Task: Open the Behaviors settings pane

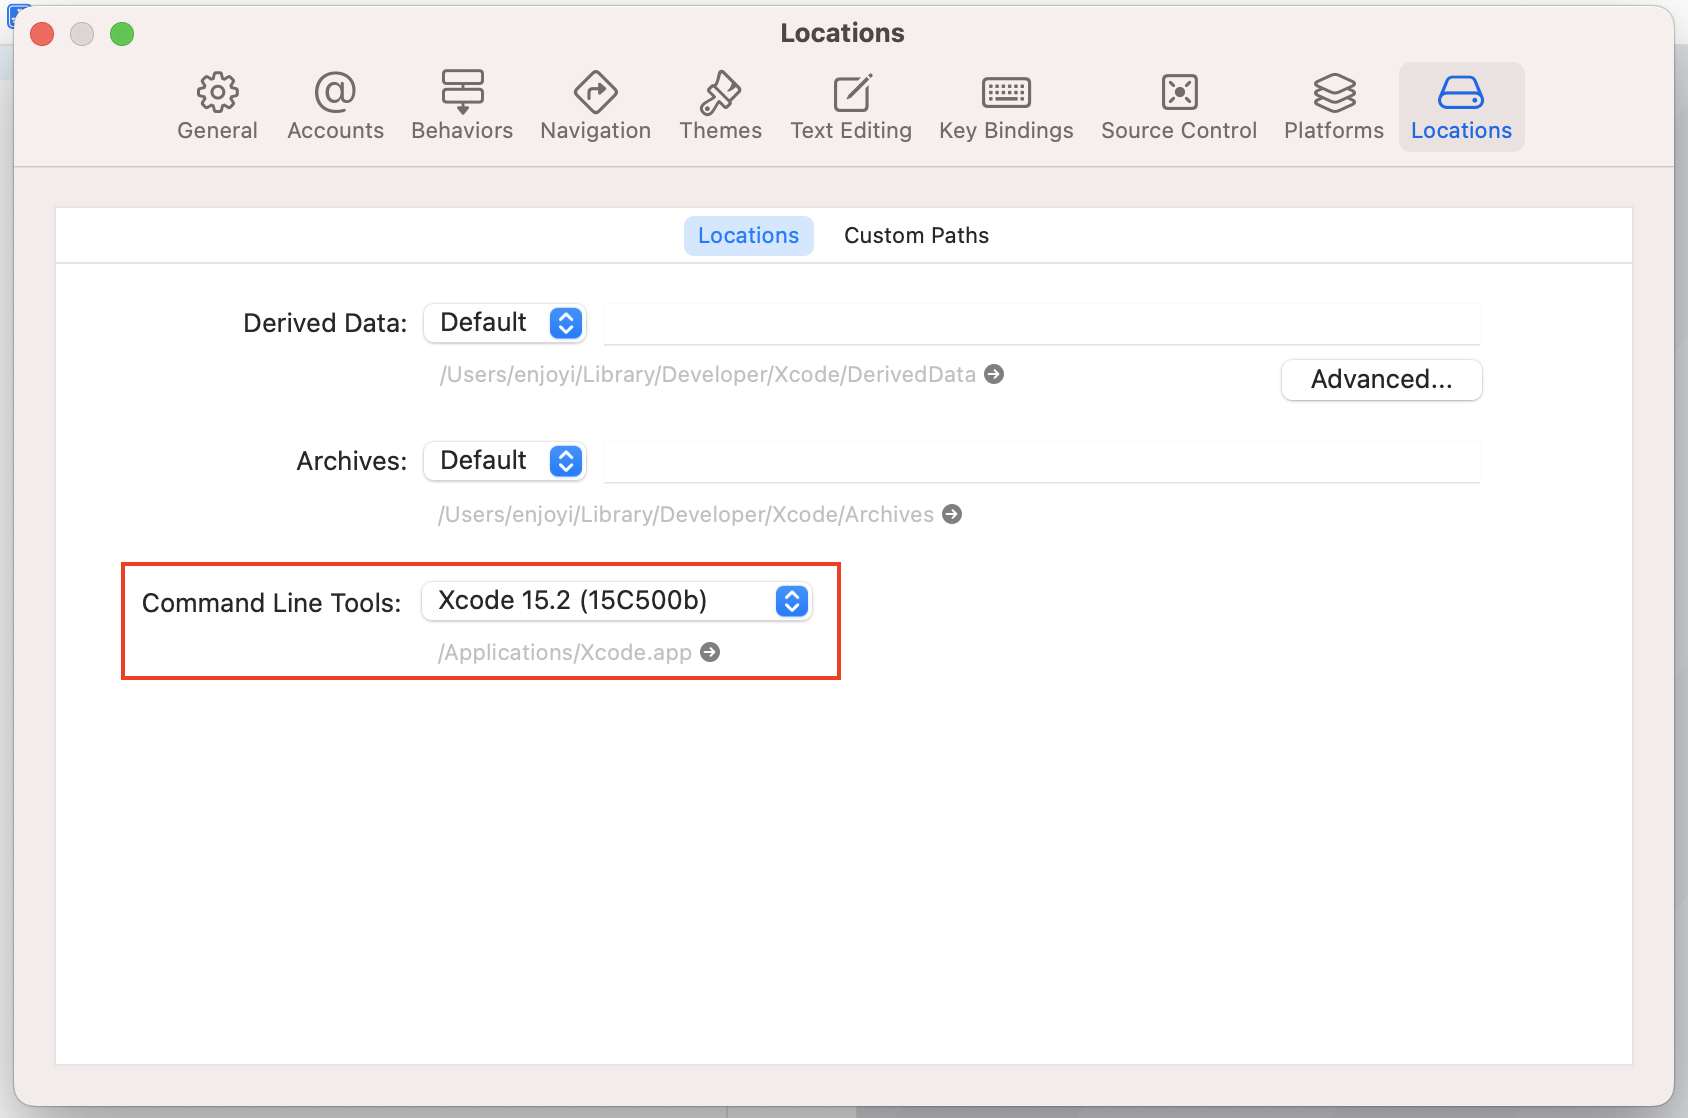Action: click(462, 107)
